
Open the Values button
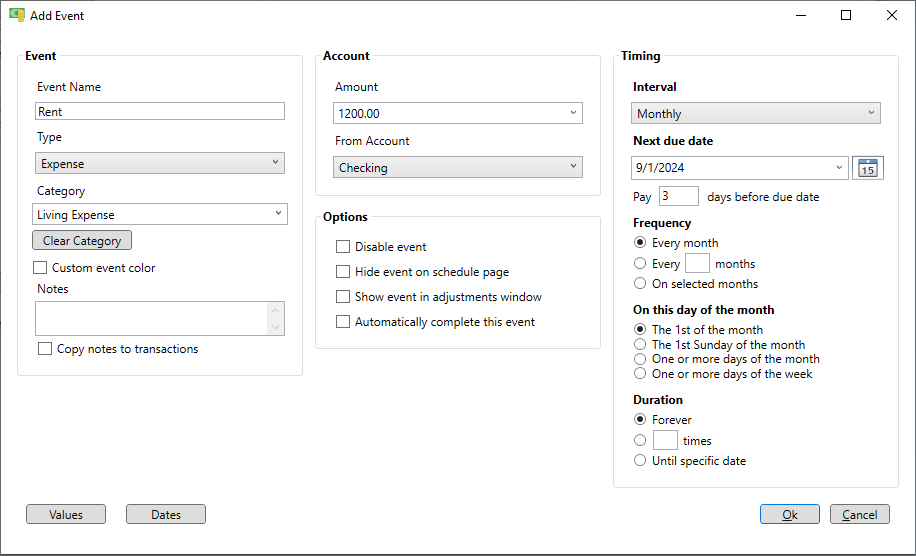(66, 515)
